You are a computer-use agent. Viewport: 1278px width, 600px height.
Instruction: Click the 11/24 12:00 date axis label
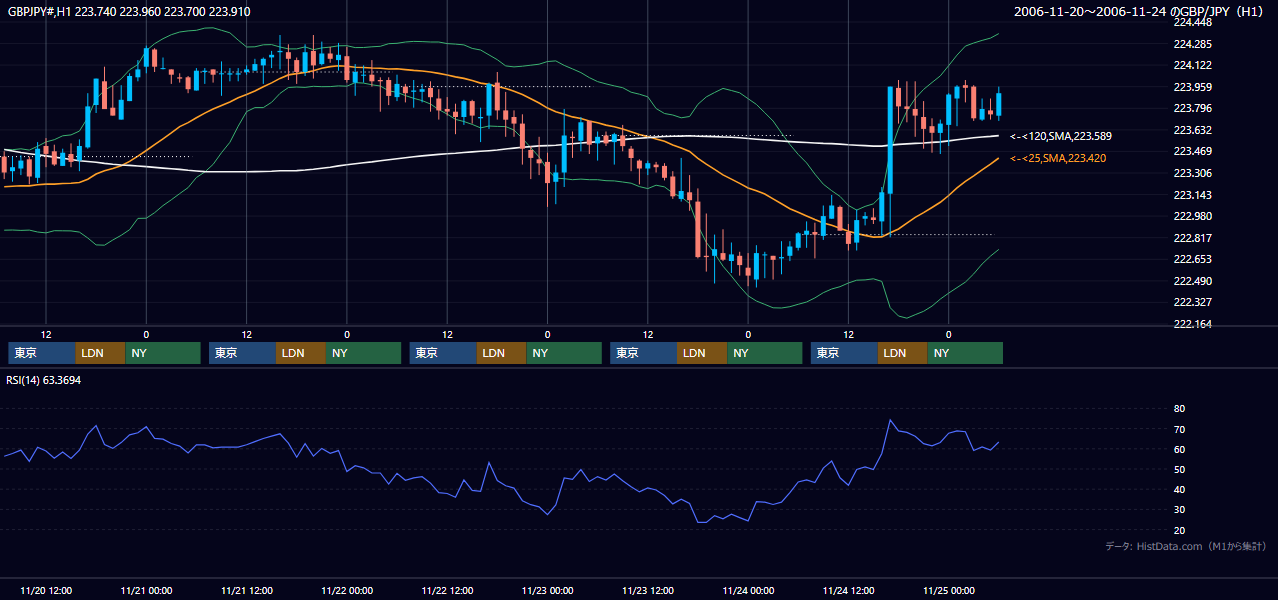[848, 590]
